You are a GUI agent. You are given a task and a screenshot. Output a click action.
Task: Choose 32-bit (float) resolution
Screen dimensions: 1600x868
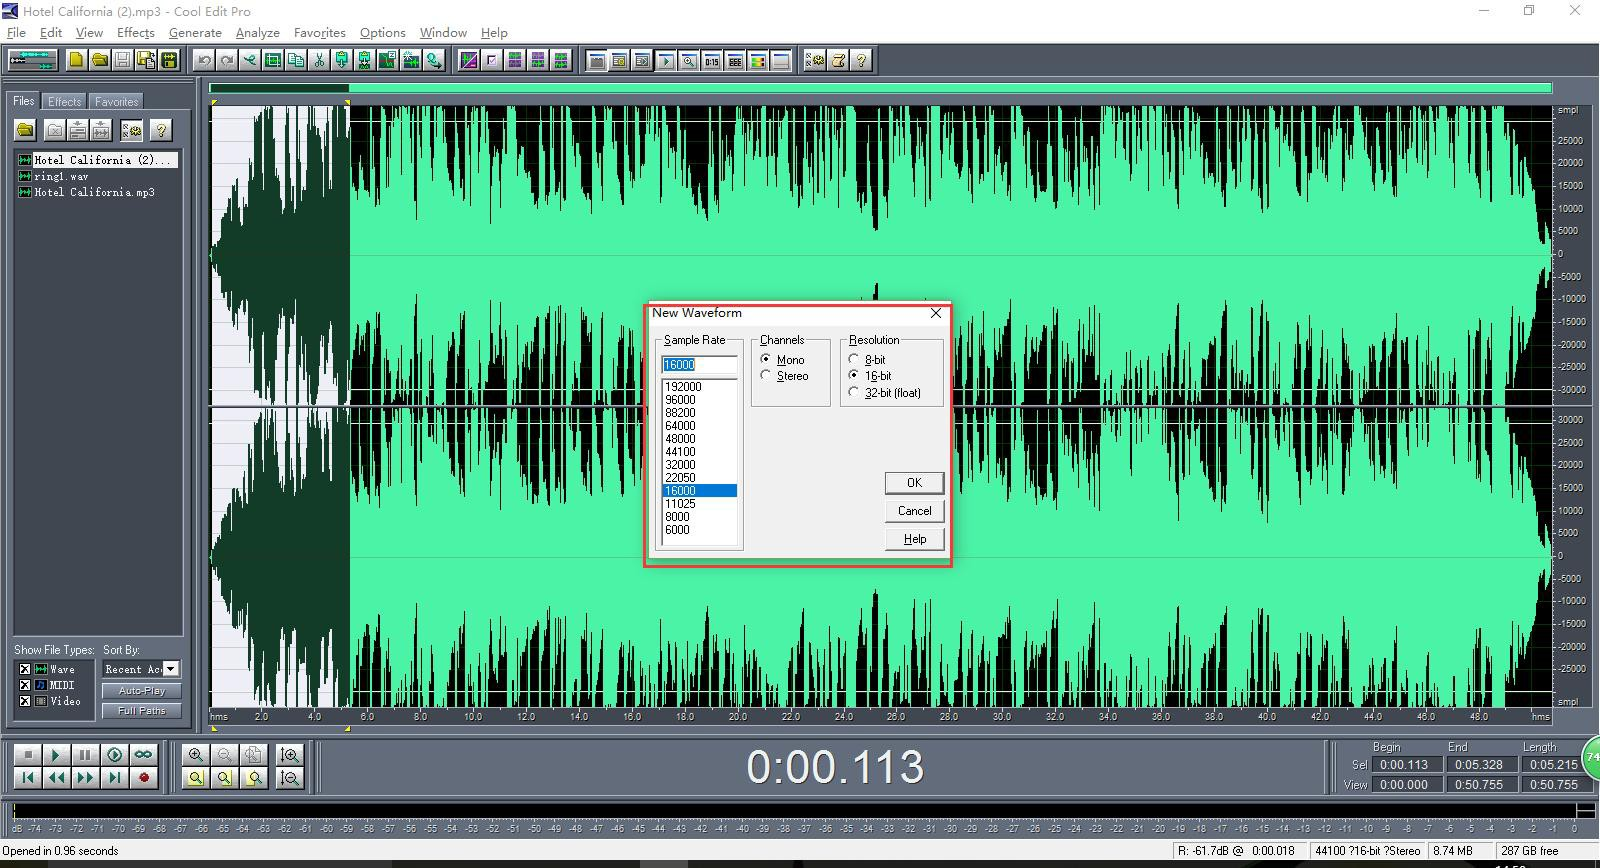coord(853,393)
